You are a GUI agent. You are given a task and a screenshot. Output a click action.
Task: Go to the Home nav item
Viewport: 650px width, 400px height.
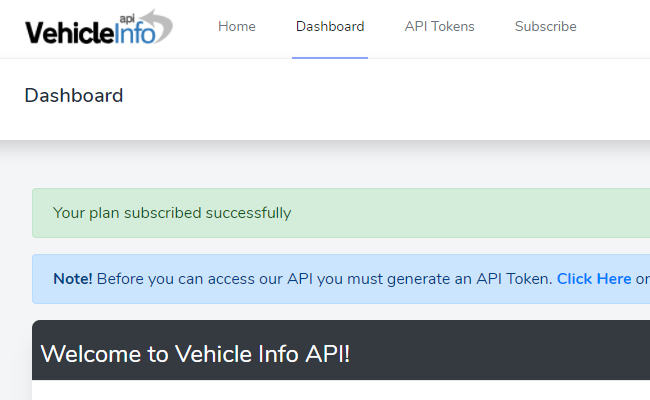point(237,27)
